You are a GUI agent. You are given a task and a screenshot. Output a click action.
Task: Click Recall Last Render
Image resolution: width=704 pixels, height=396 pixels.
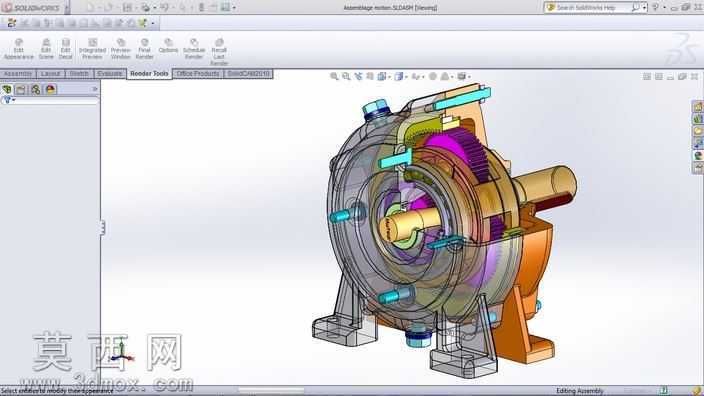pos(219,52)
